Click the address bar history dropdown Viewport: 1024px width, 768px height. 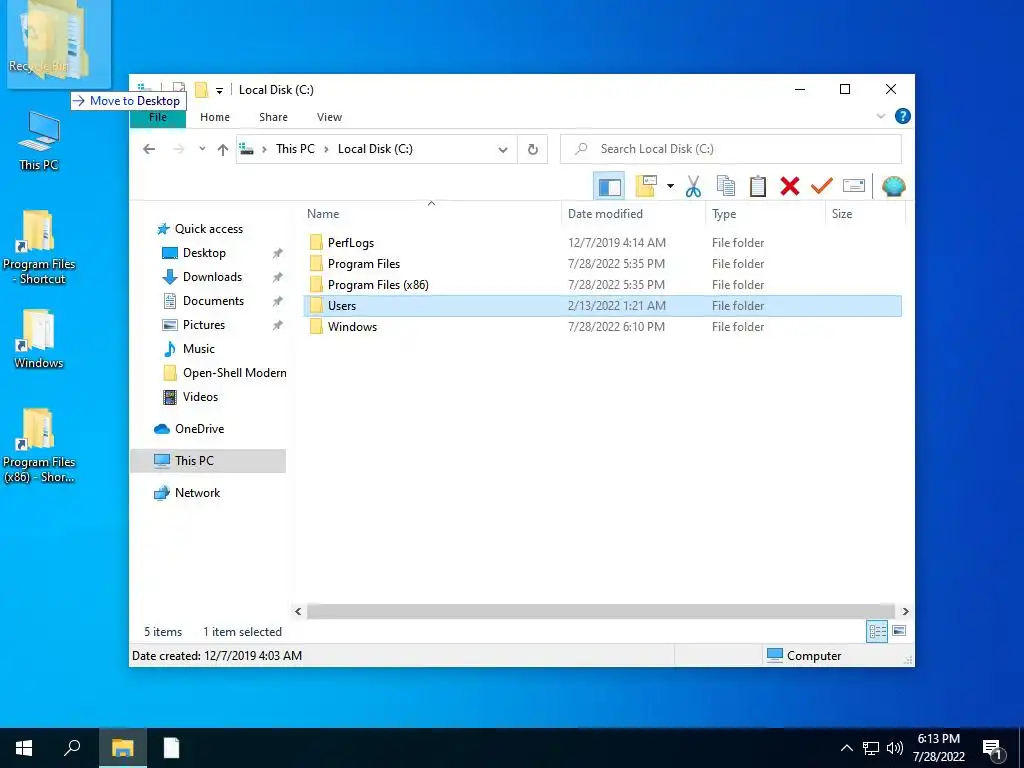[x=503, y=150]
